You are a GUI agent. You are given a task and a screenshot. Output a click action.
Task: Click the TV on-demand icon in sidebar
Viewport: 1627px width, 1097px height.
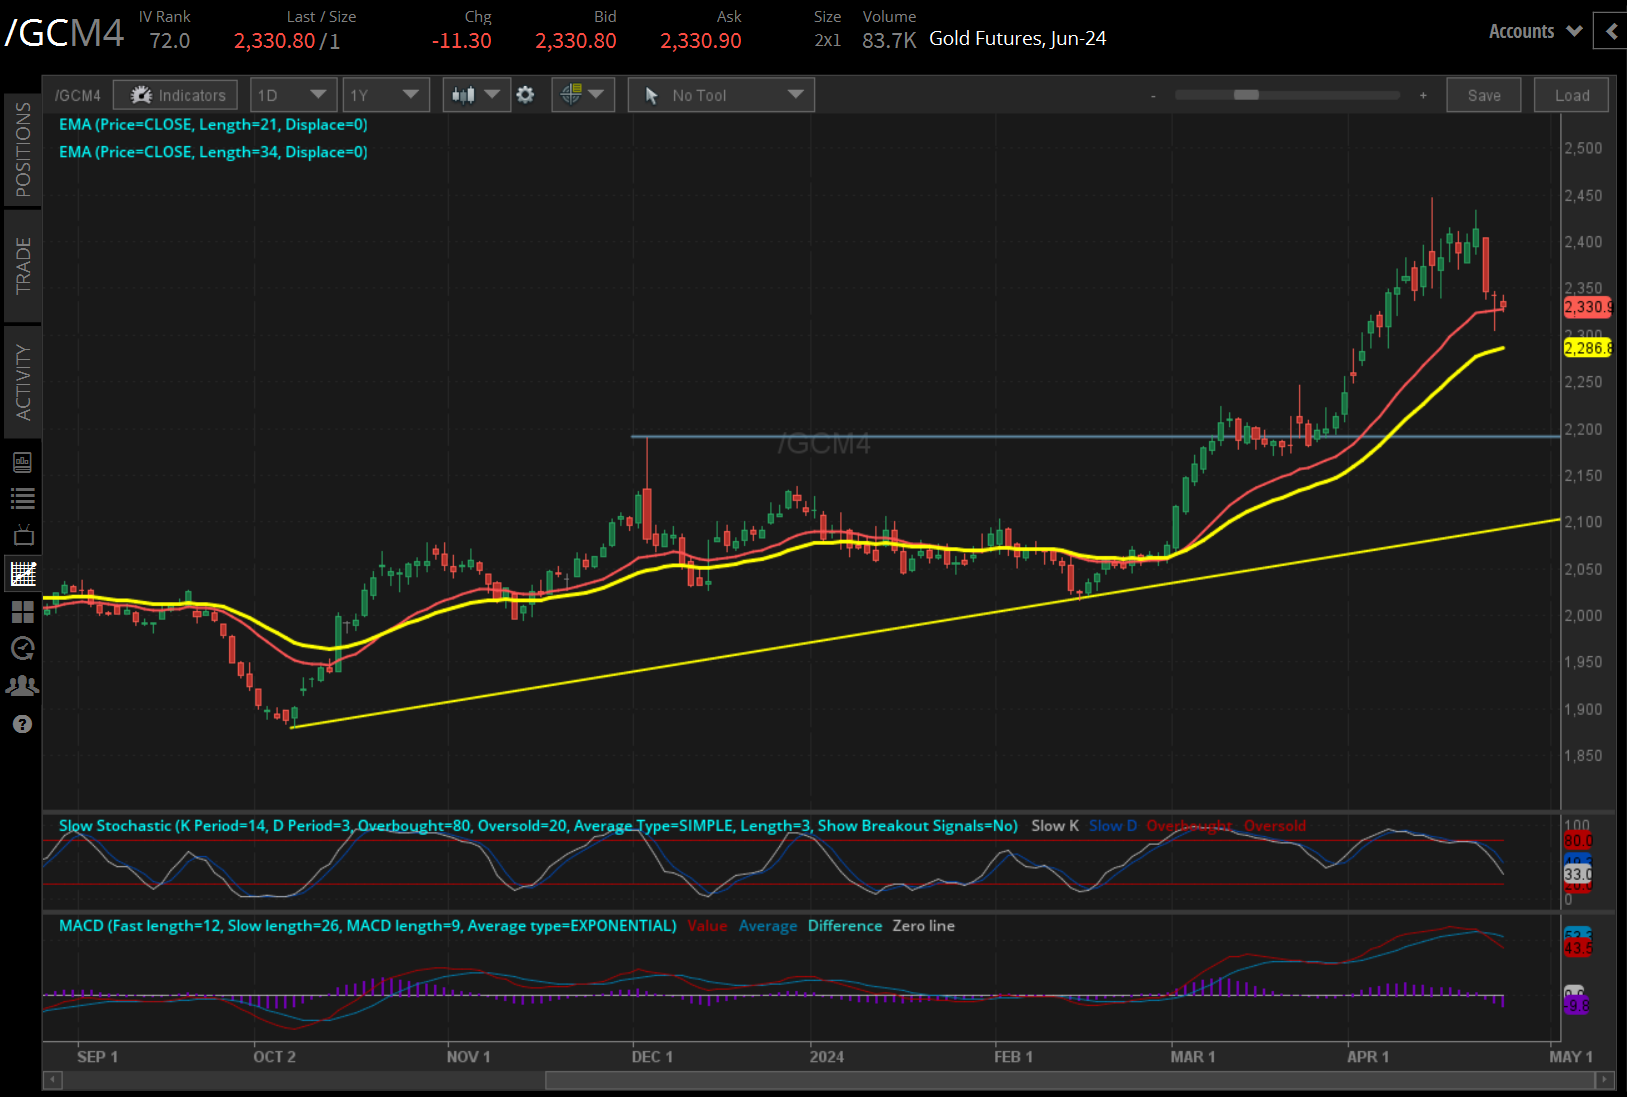pyautogui.click(x=22, y=535)
